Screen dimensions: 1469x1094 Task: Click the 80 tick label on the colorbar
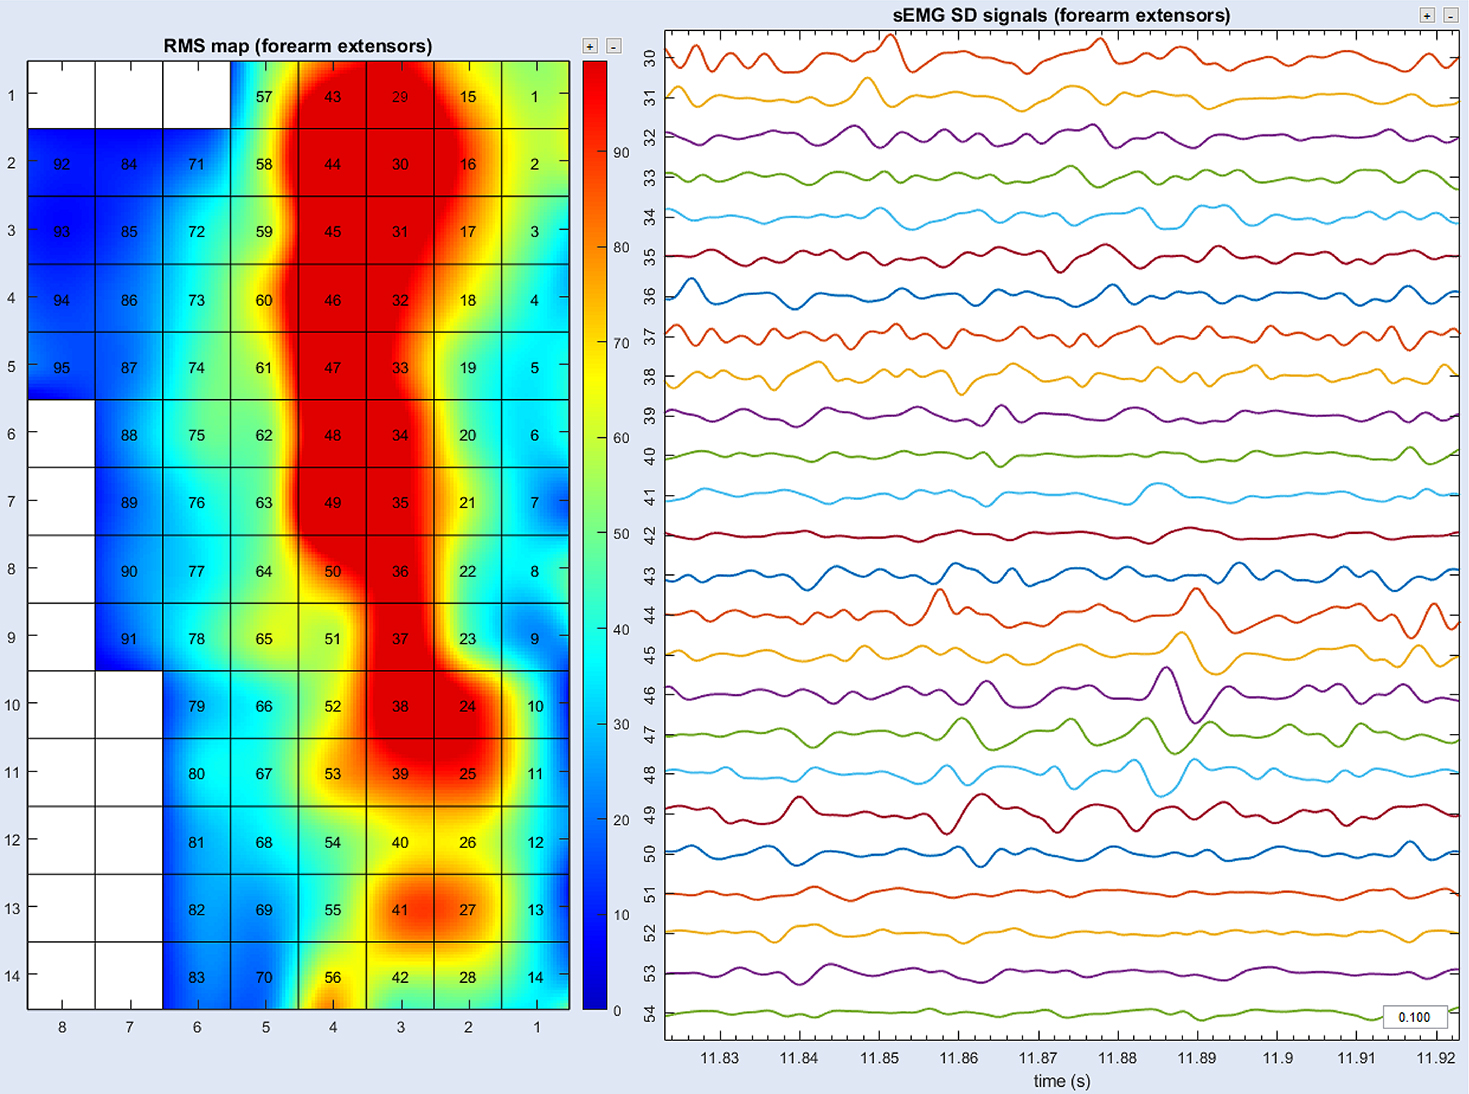click(621, 247)
